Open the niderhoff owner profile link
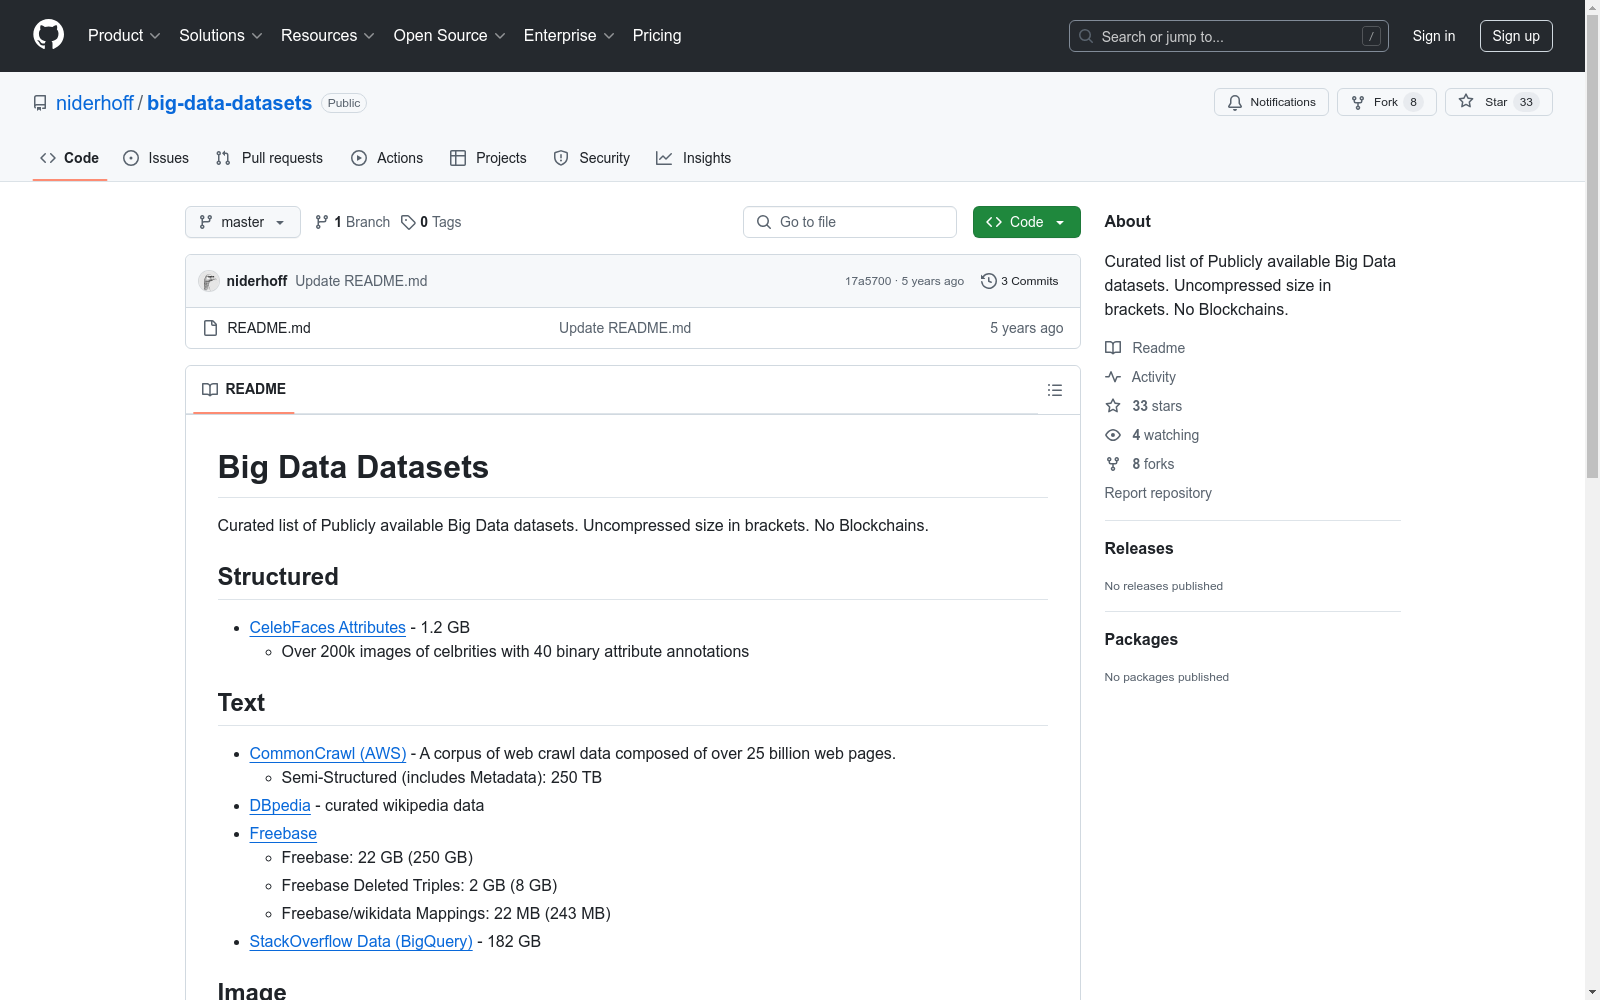This screenshot has height=1000, width=1600. click(95, 103)
